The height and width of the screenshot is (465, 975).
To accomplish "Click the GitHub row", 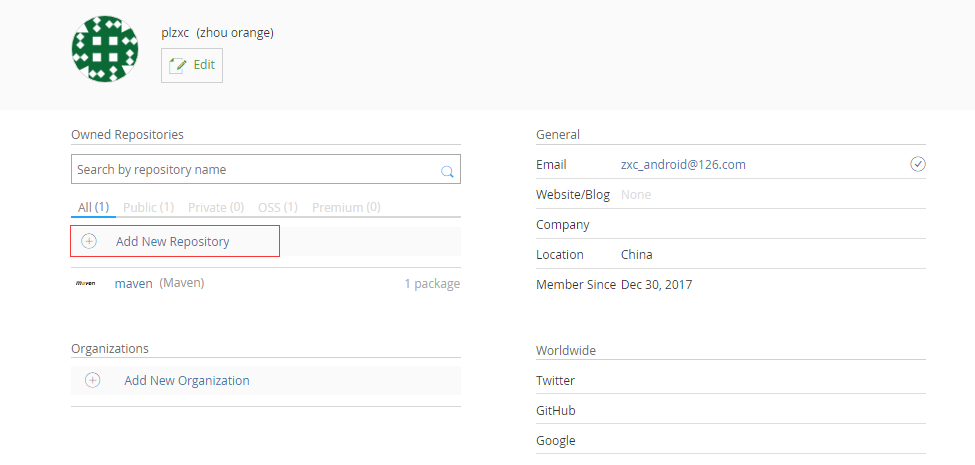I will click(731, 410).
